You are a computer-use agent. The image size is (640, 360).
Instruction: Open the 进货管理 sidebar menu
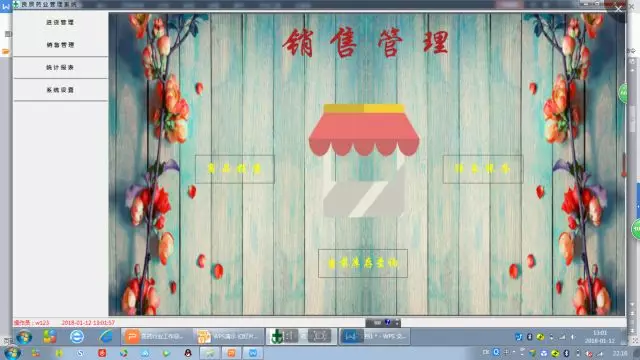click(60, 22)
